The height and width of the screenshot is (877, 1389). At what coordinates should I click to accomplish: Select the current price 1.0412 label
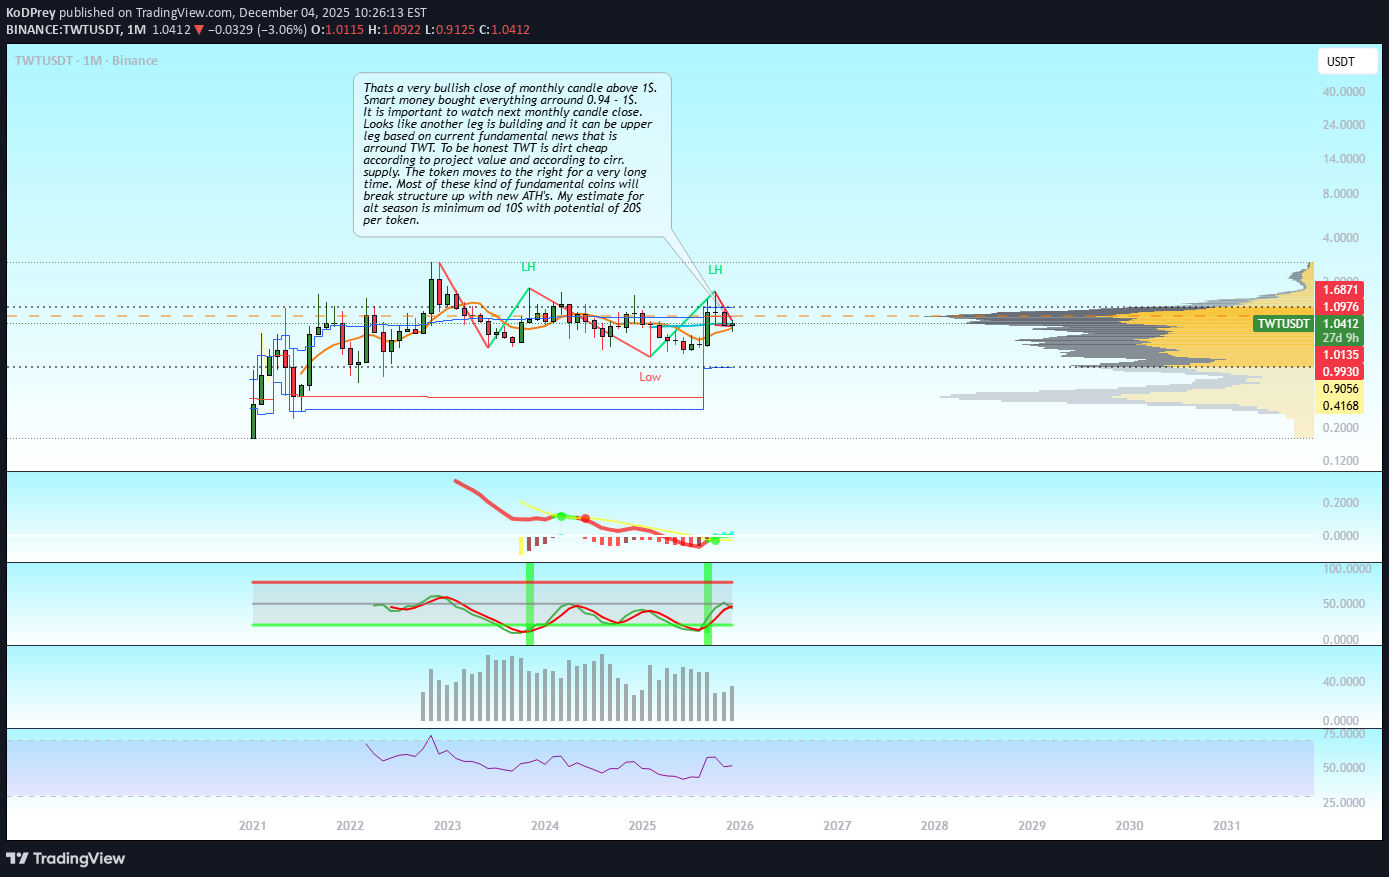click(1340, 324)
